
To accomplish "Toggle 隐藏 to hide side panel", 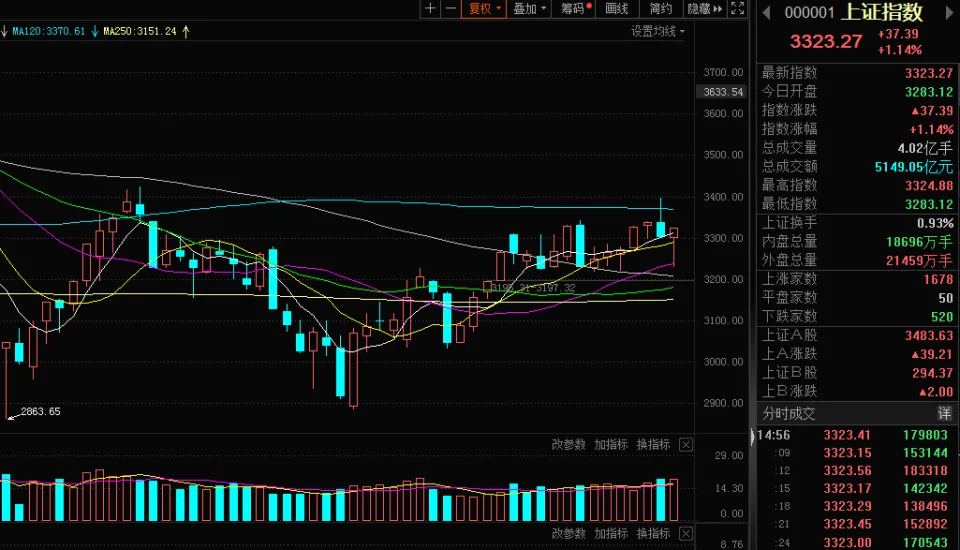I will 705,9.
